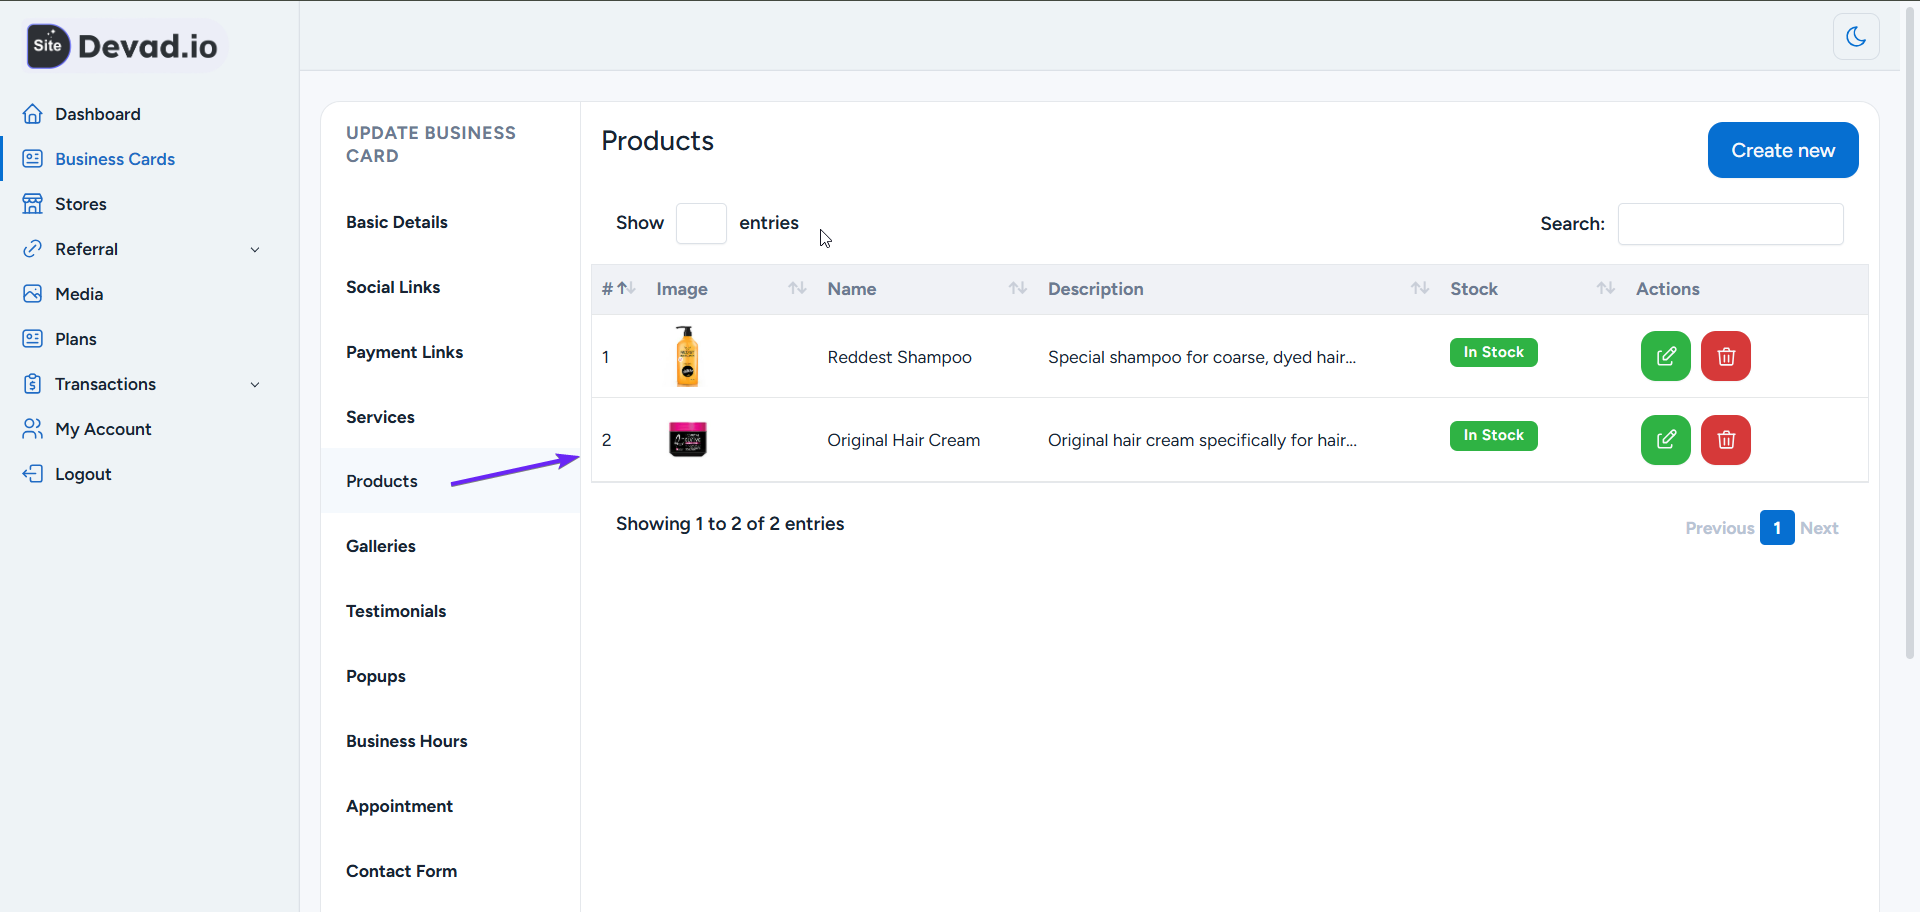This screenshot has width=1920, height=912.
Task: Click the Create new button
Action: (x=1783, y=150)
